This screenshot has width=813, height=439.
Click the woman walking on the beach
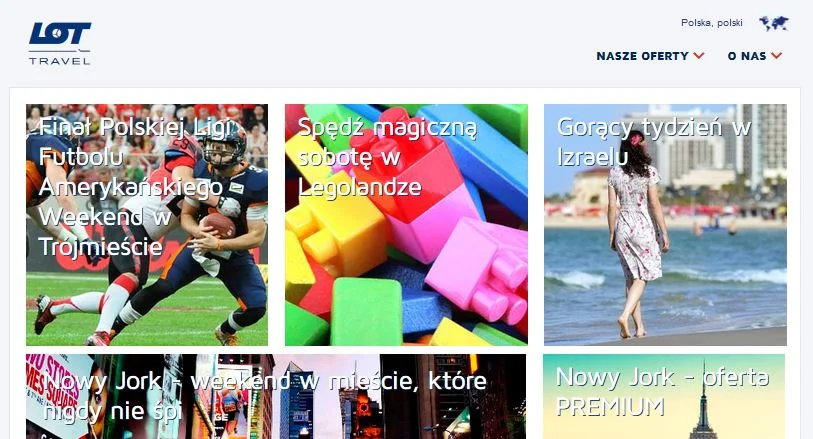click(x=635, y=233)
